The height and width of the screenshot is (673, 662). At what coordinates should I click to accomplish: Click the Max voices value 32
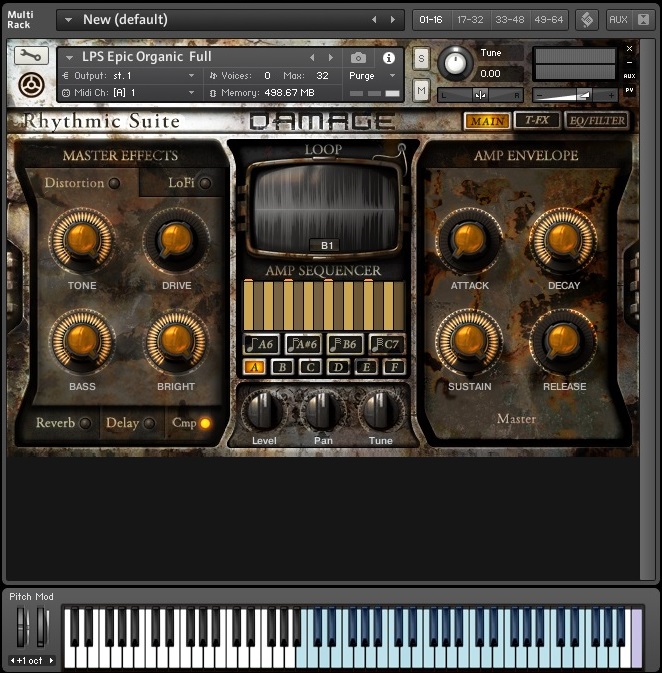pos(322,76)
